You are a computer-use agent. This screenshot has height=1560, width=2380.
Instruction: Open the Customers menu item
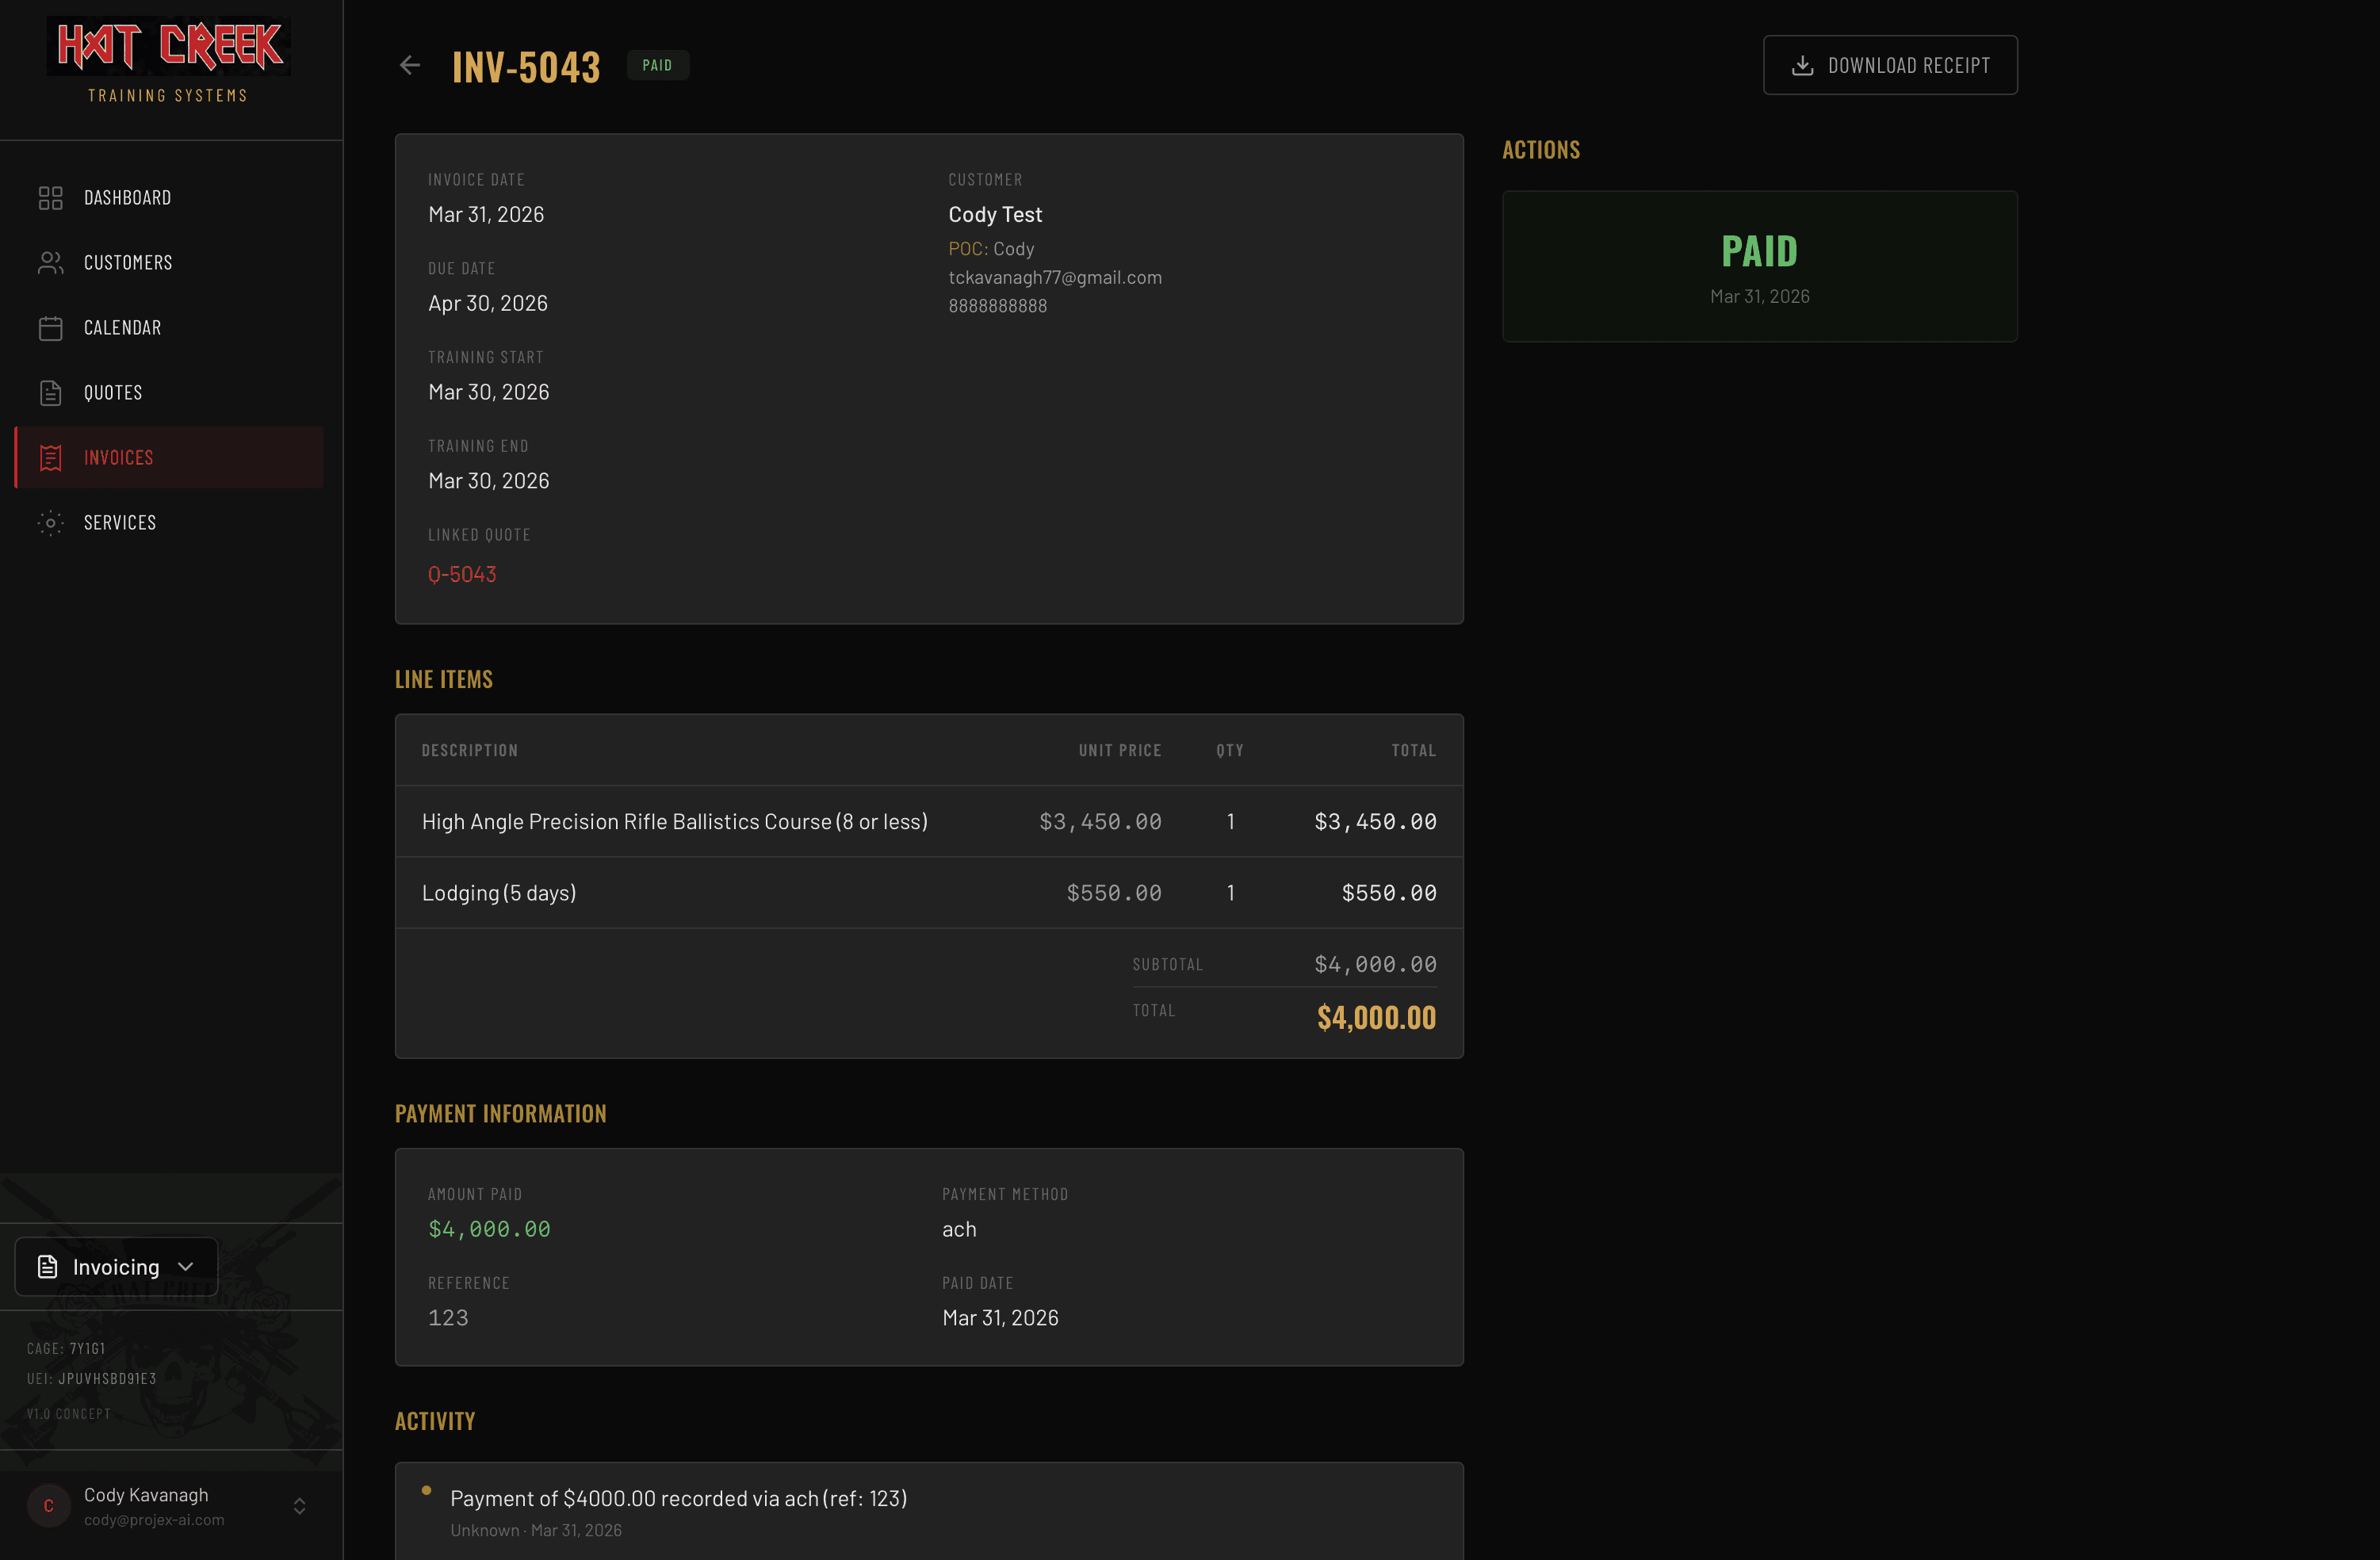tap(170, 263)
